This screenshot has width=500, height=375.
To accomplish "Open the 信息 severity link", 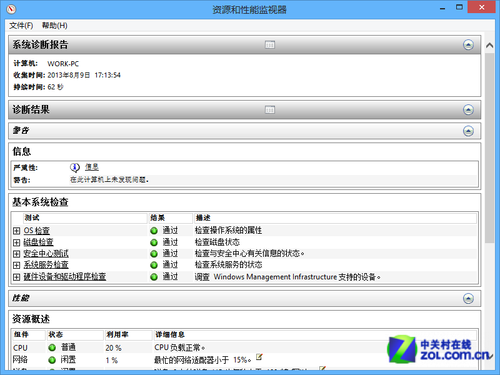I will click(92, 167).
